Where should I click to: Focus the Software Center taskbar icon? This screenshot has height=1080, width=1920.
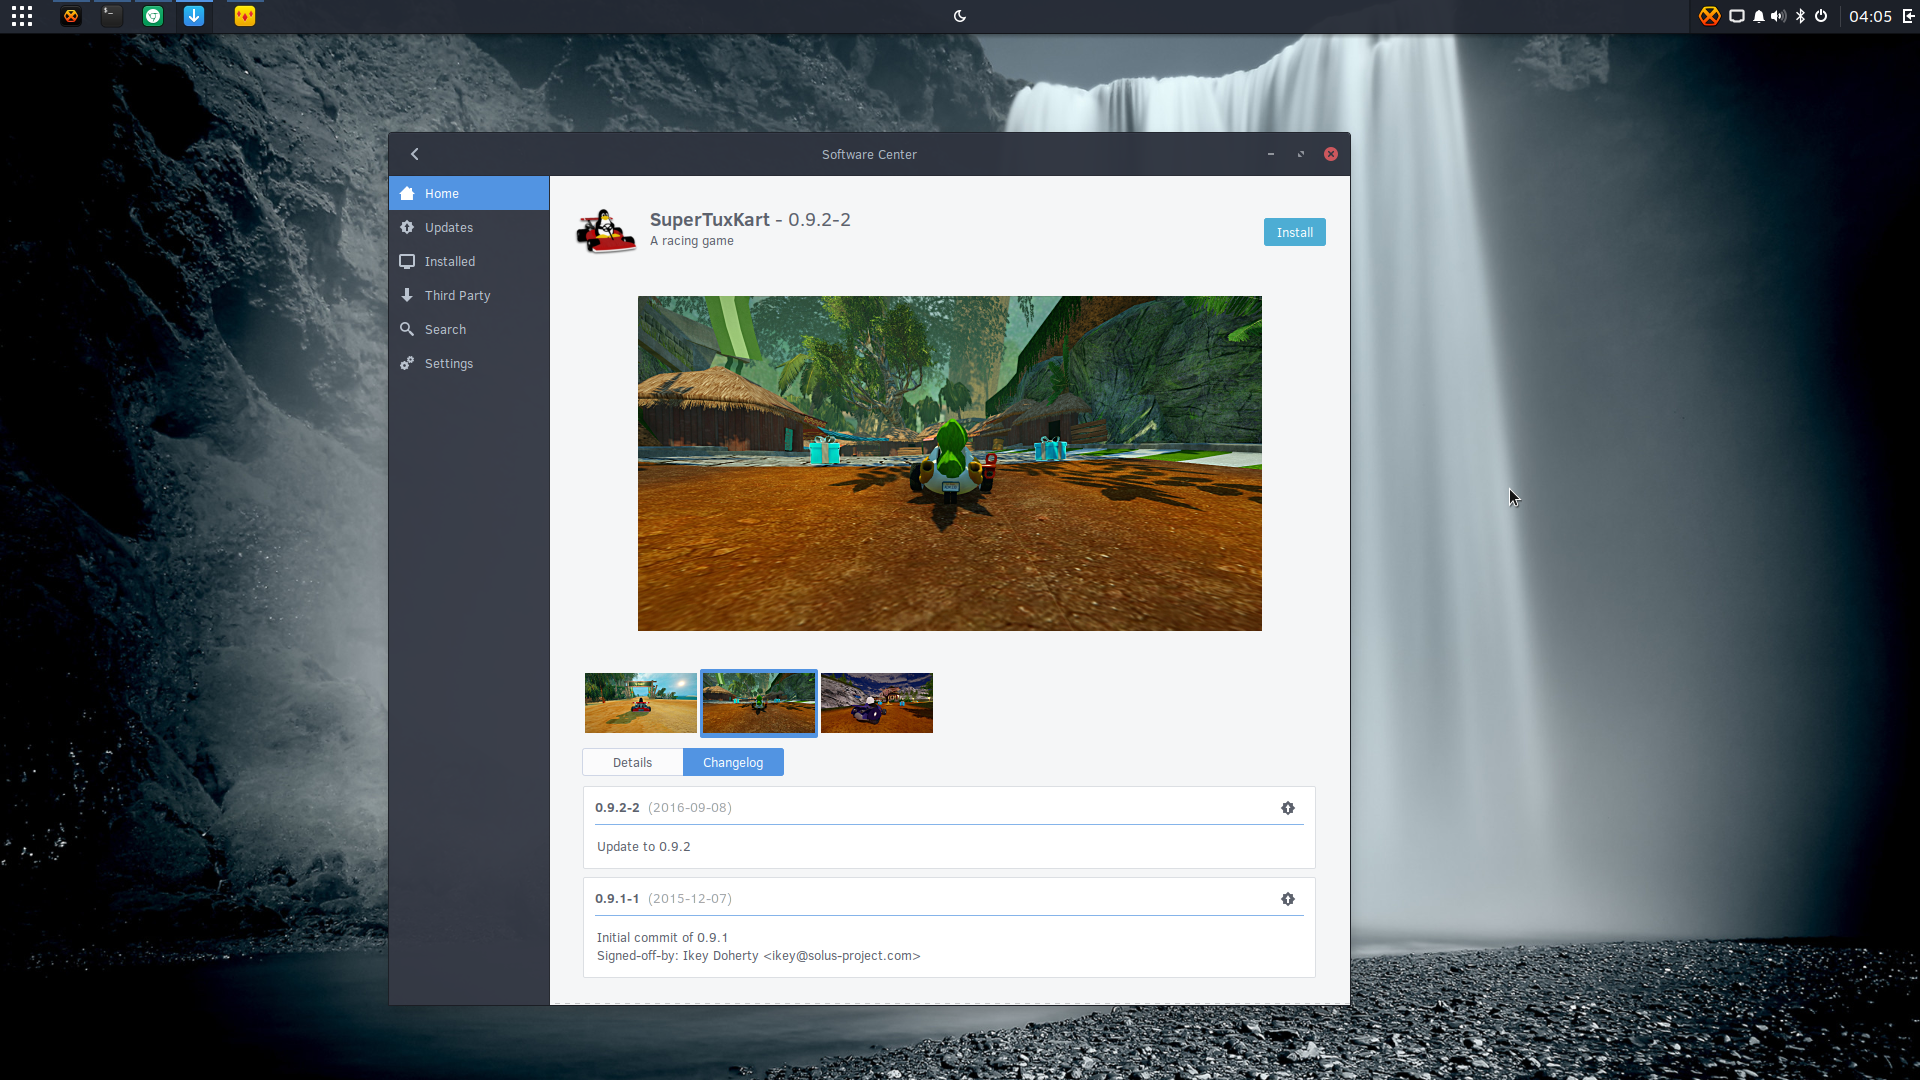(194, 16)
